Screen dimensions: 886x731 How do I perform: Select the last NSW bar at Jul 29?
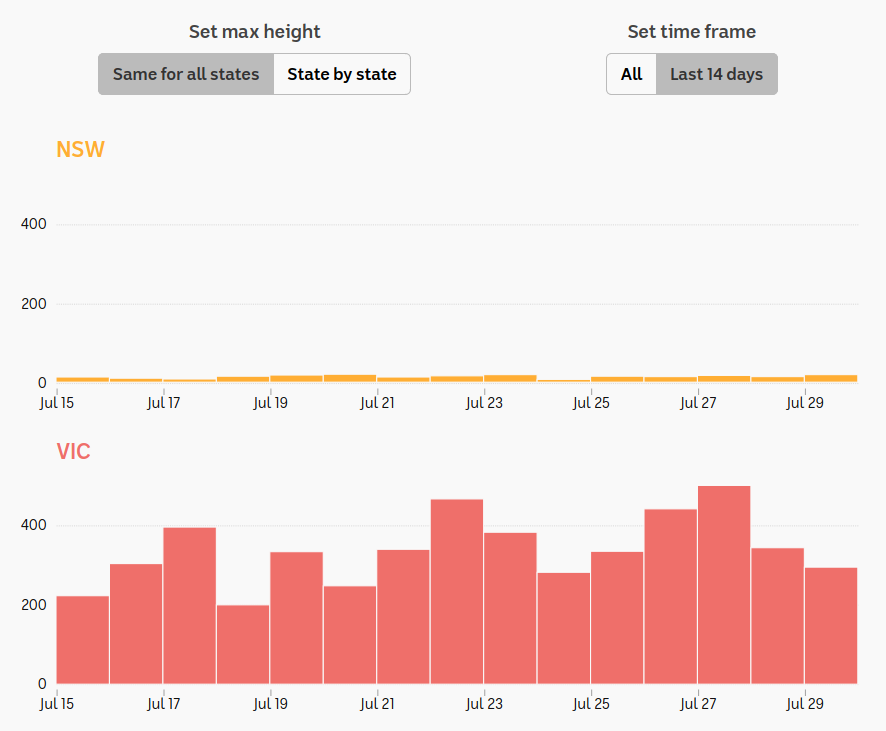tap(831, 378)
